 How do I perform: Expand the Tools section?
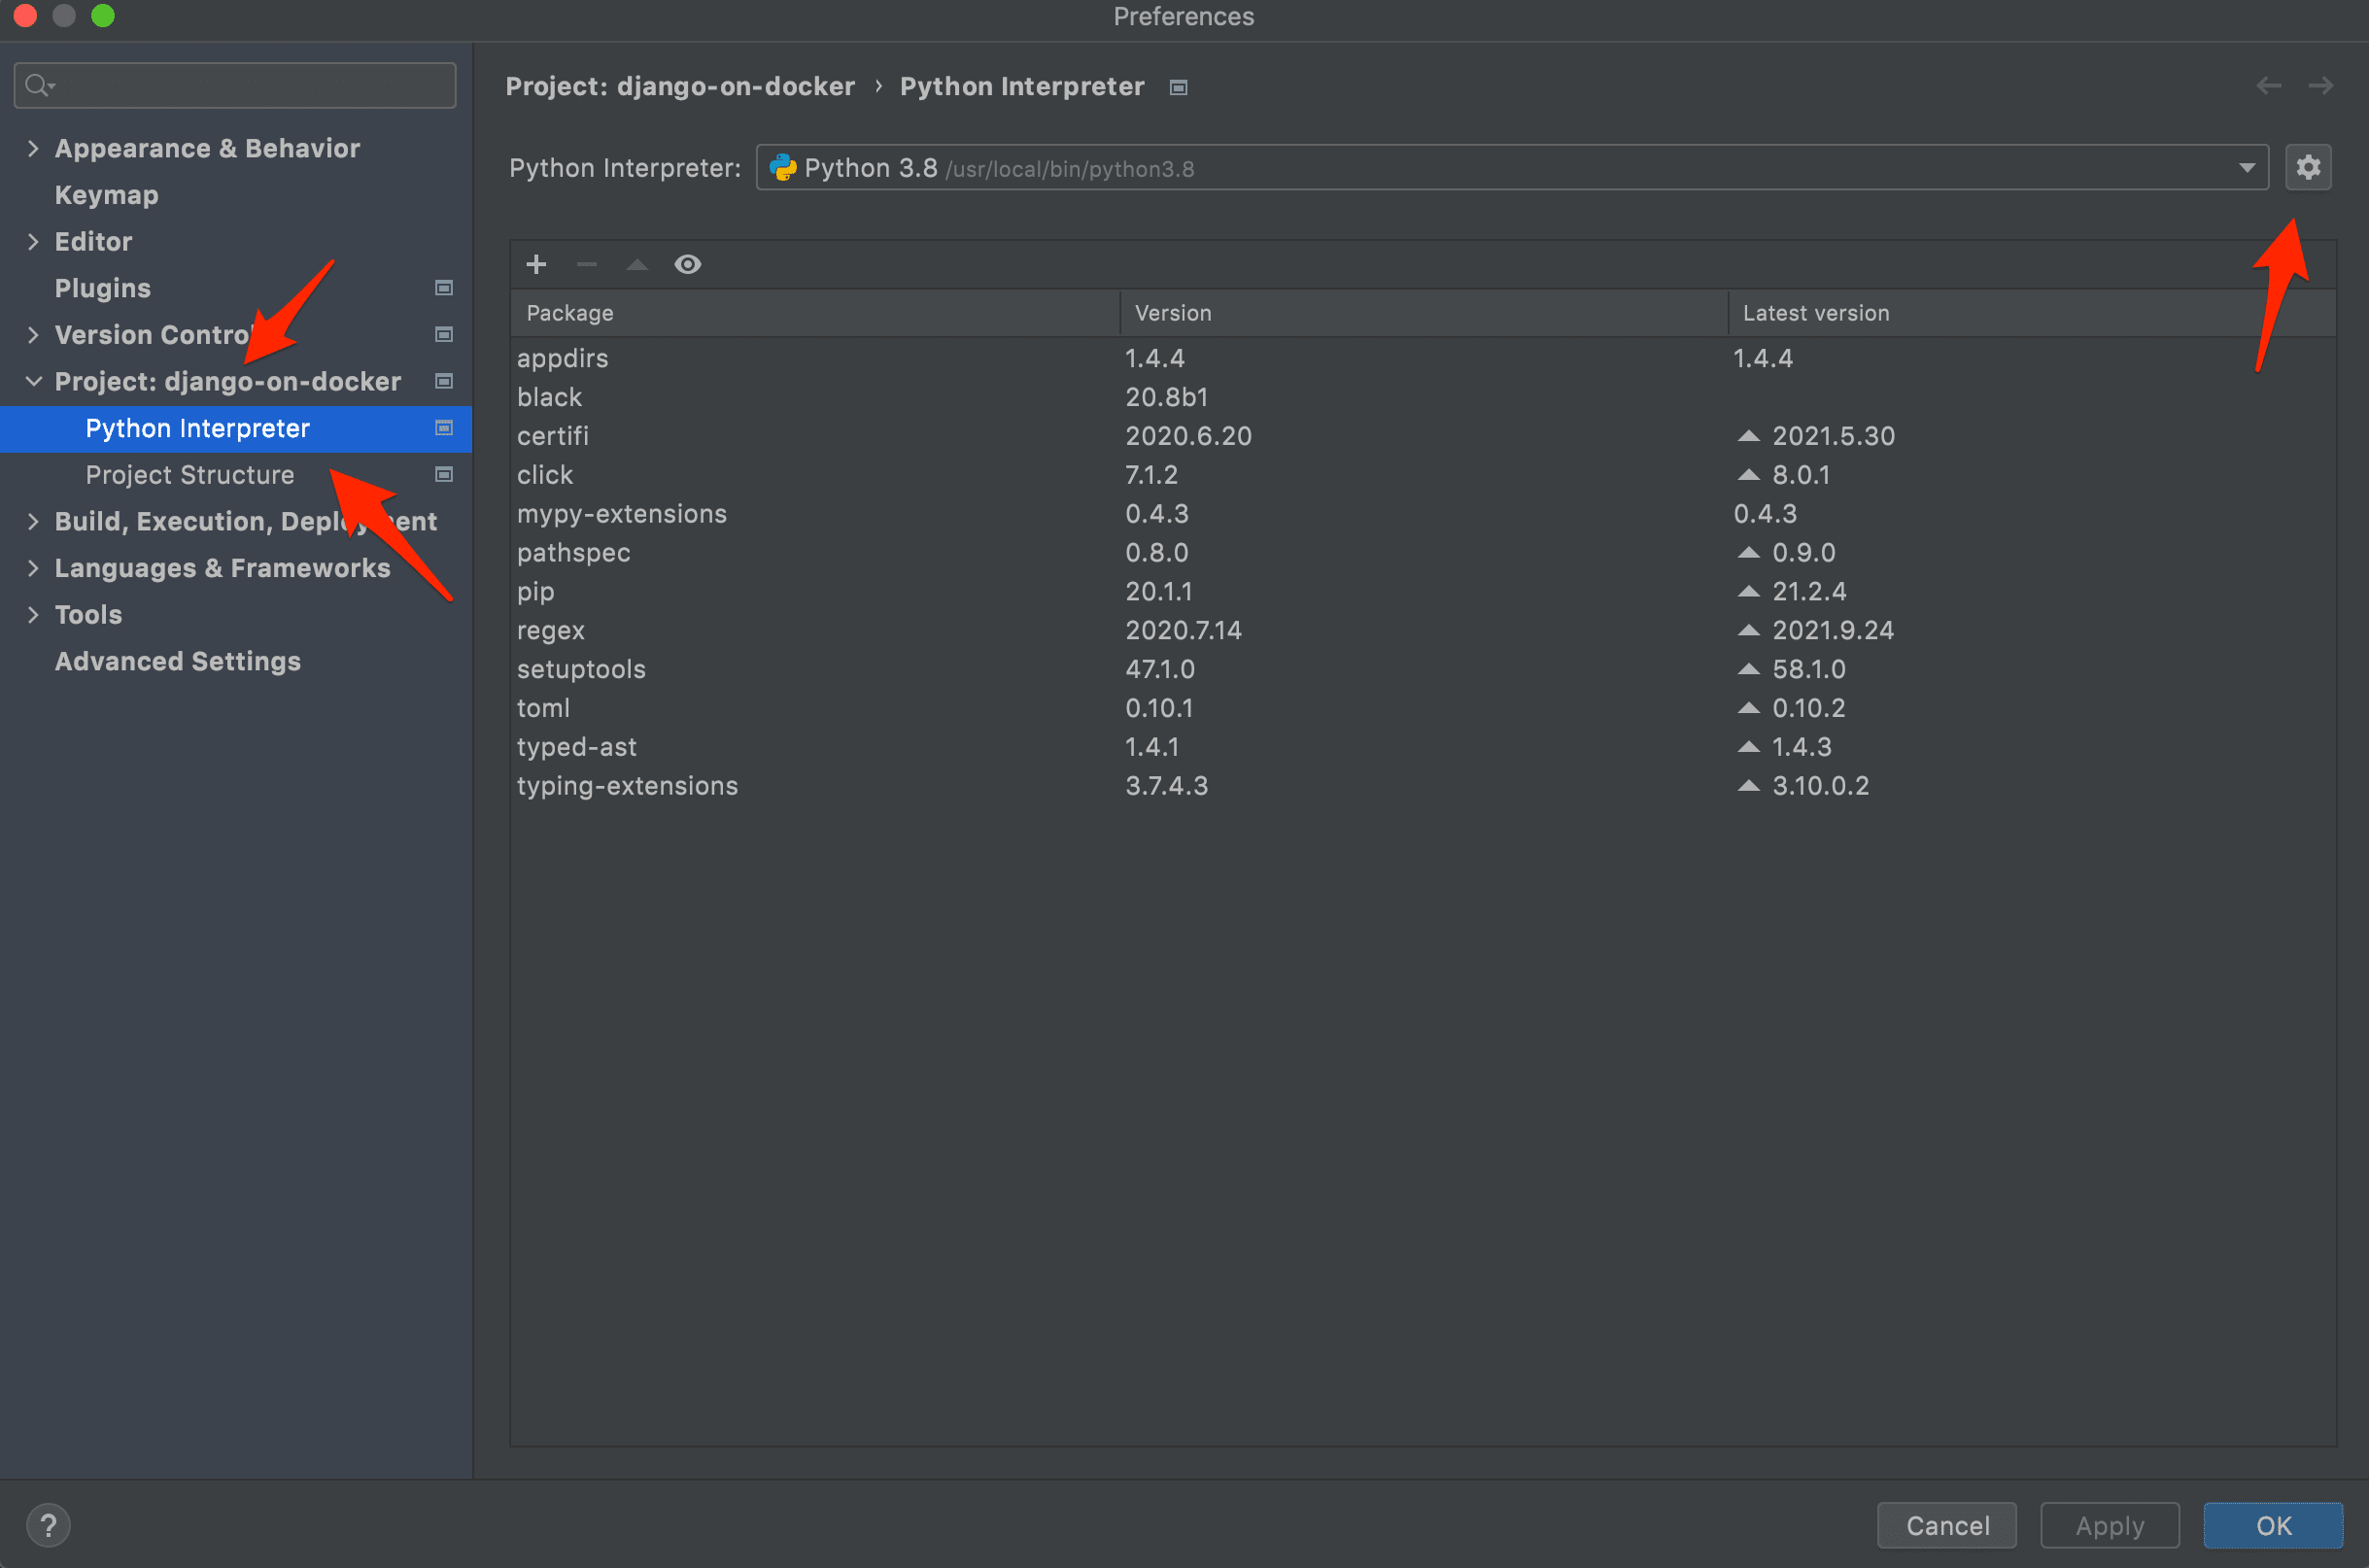[34, 614]
